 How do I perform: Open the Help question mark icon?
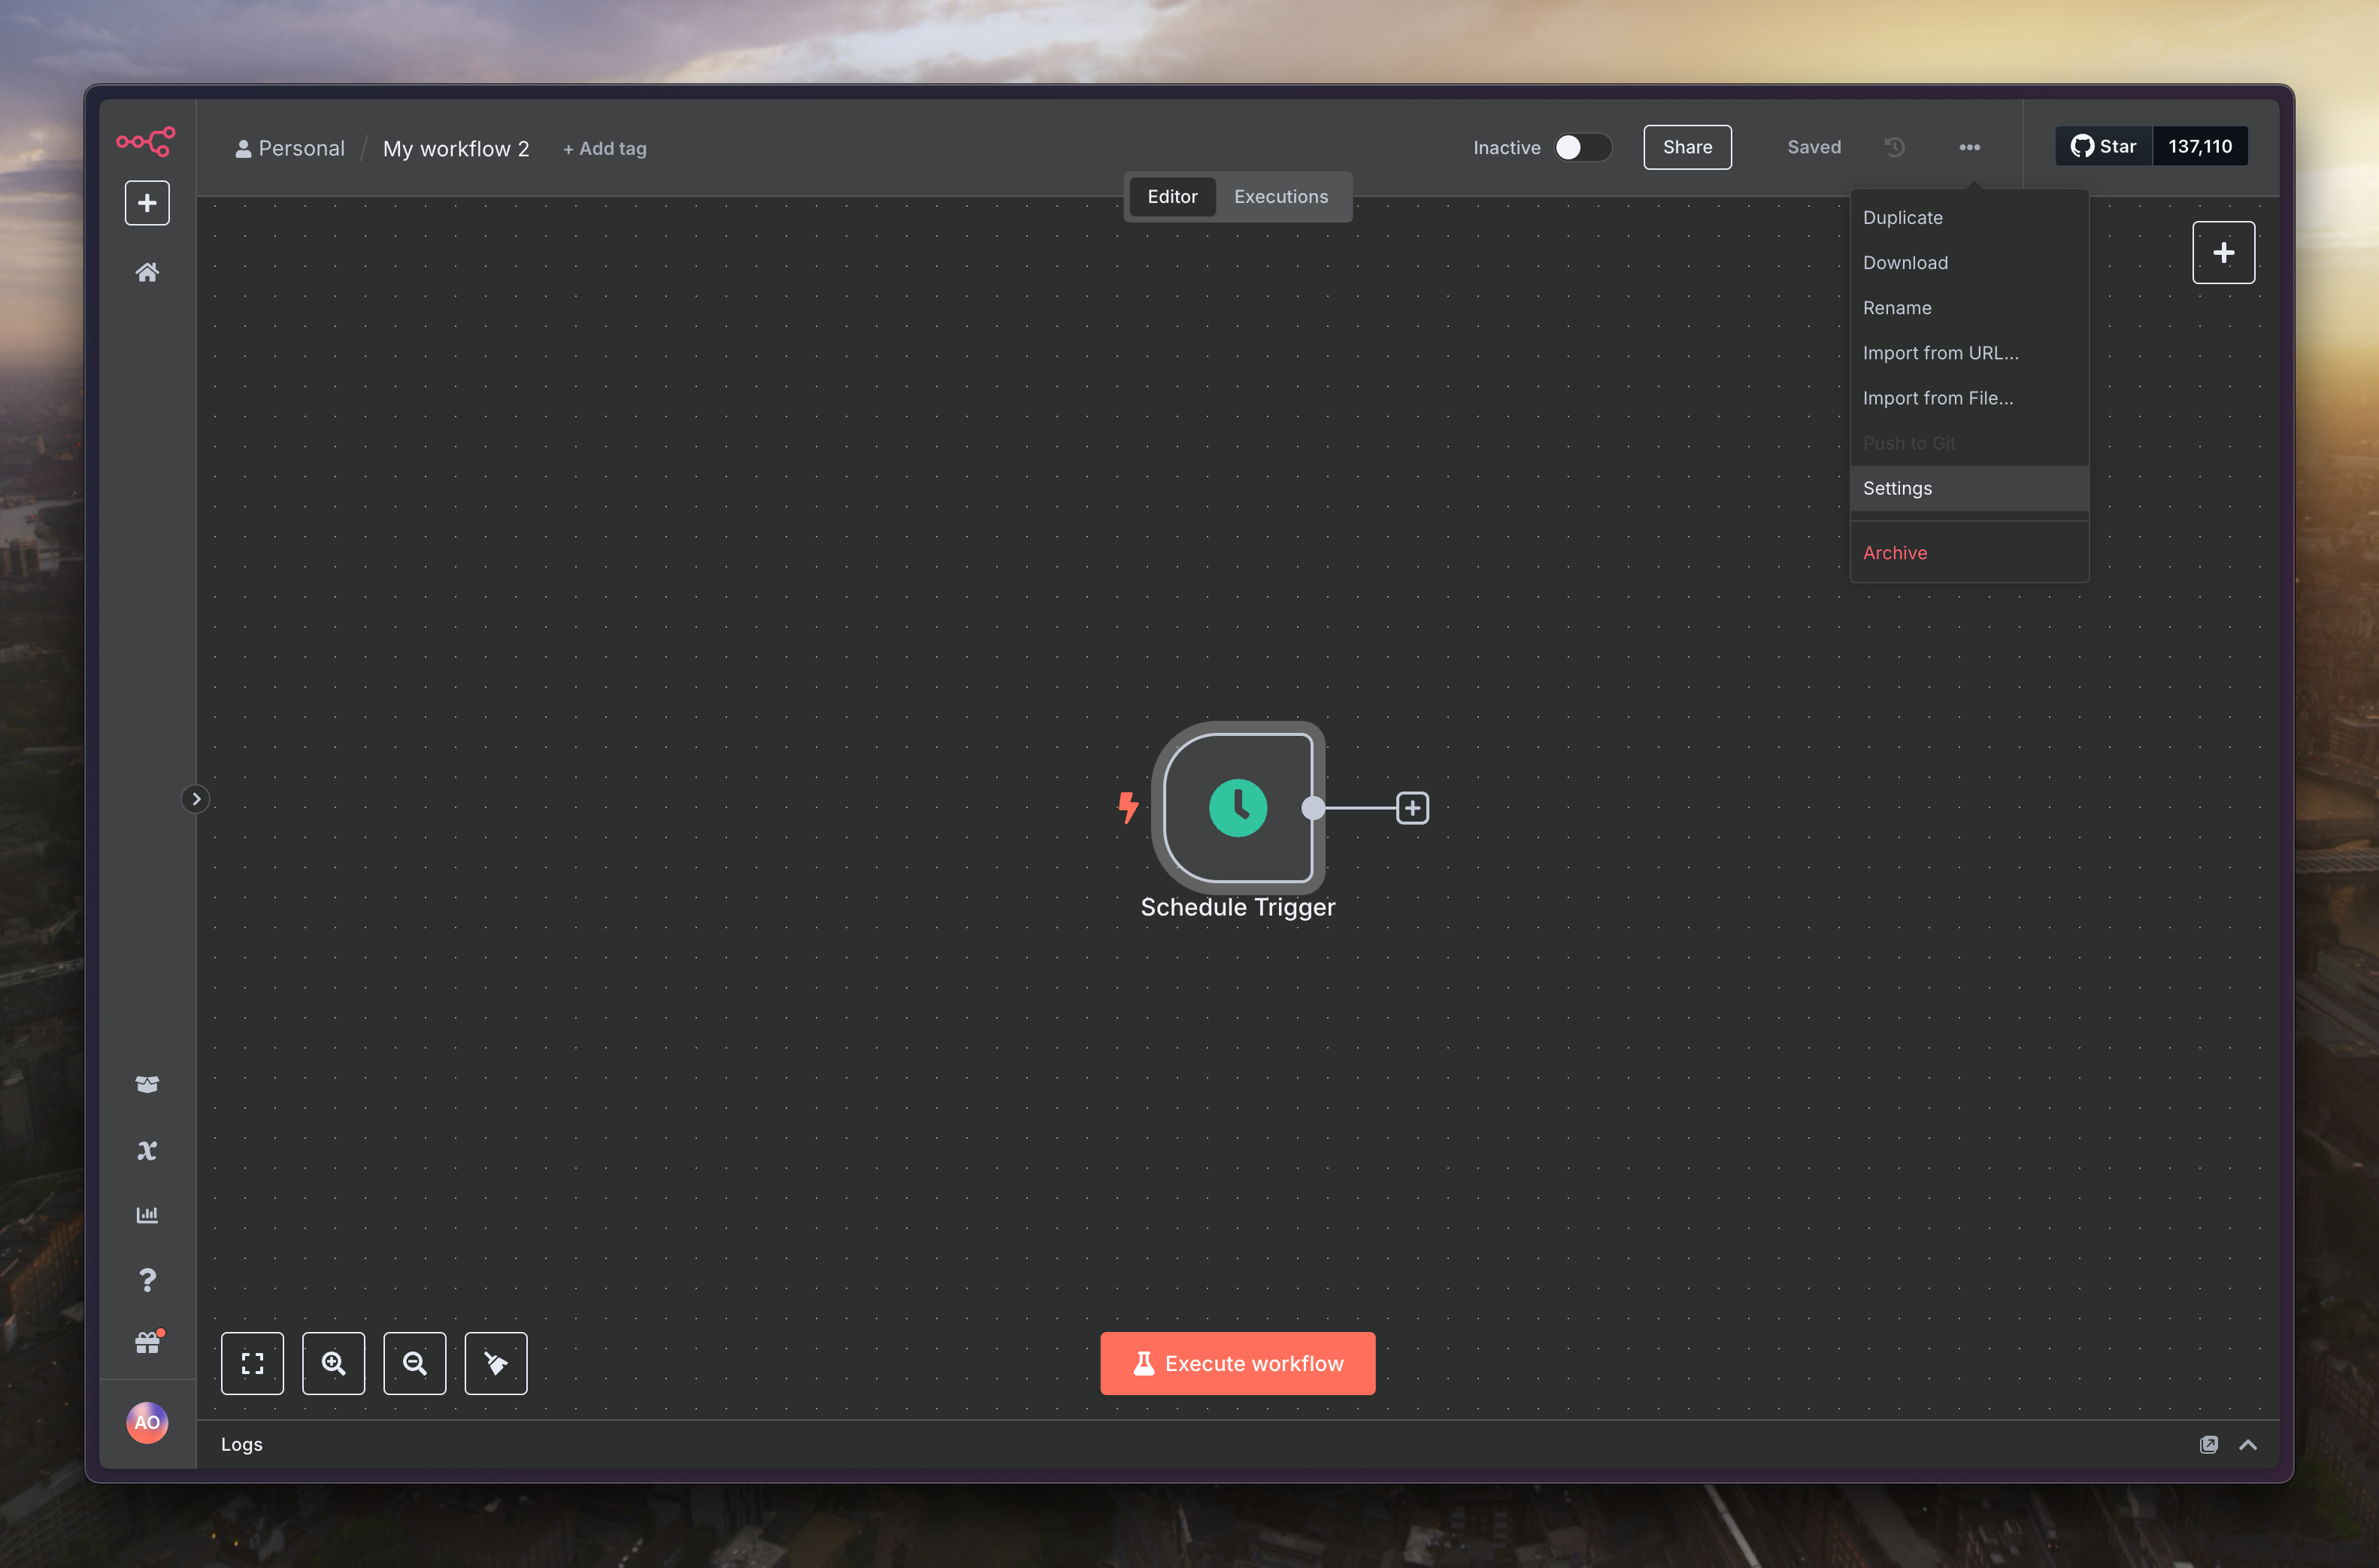pos(147,1280)
